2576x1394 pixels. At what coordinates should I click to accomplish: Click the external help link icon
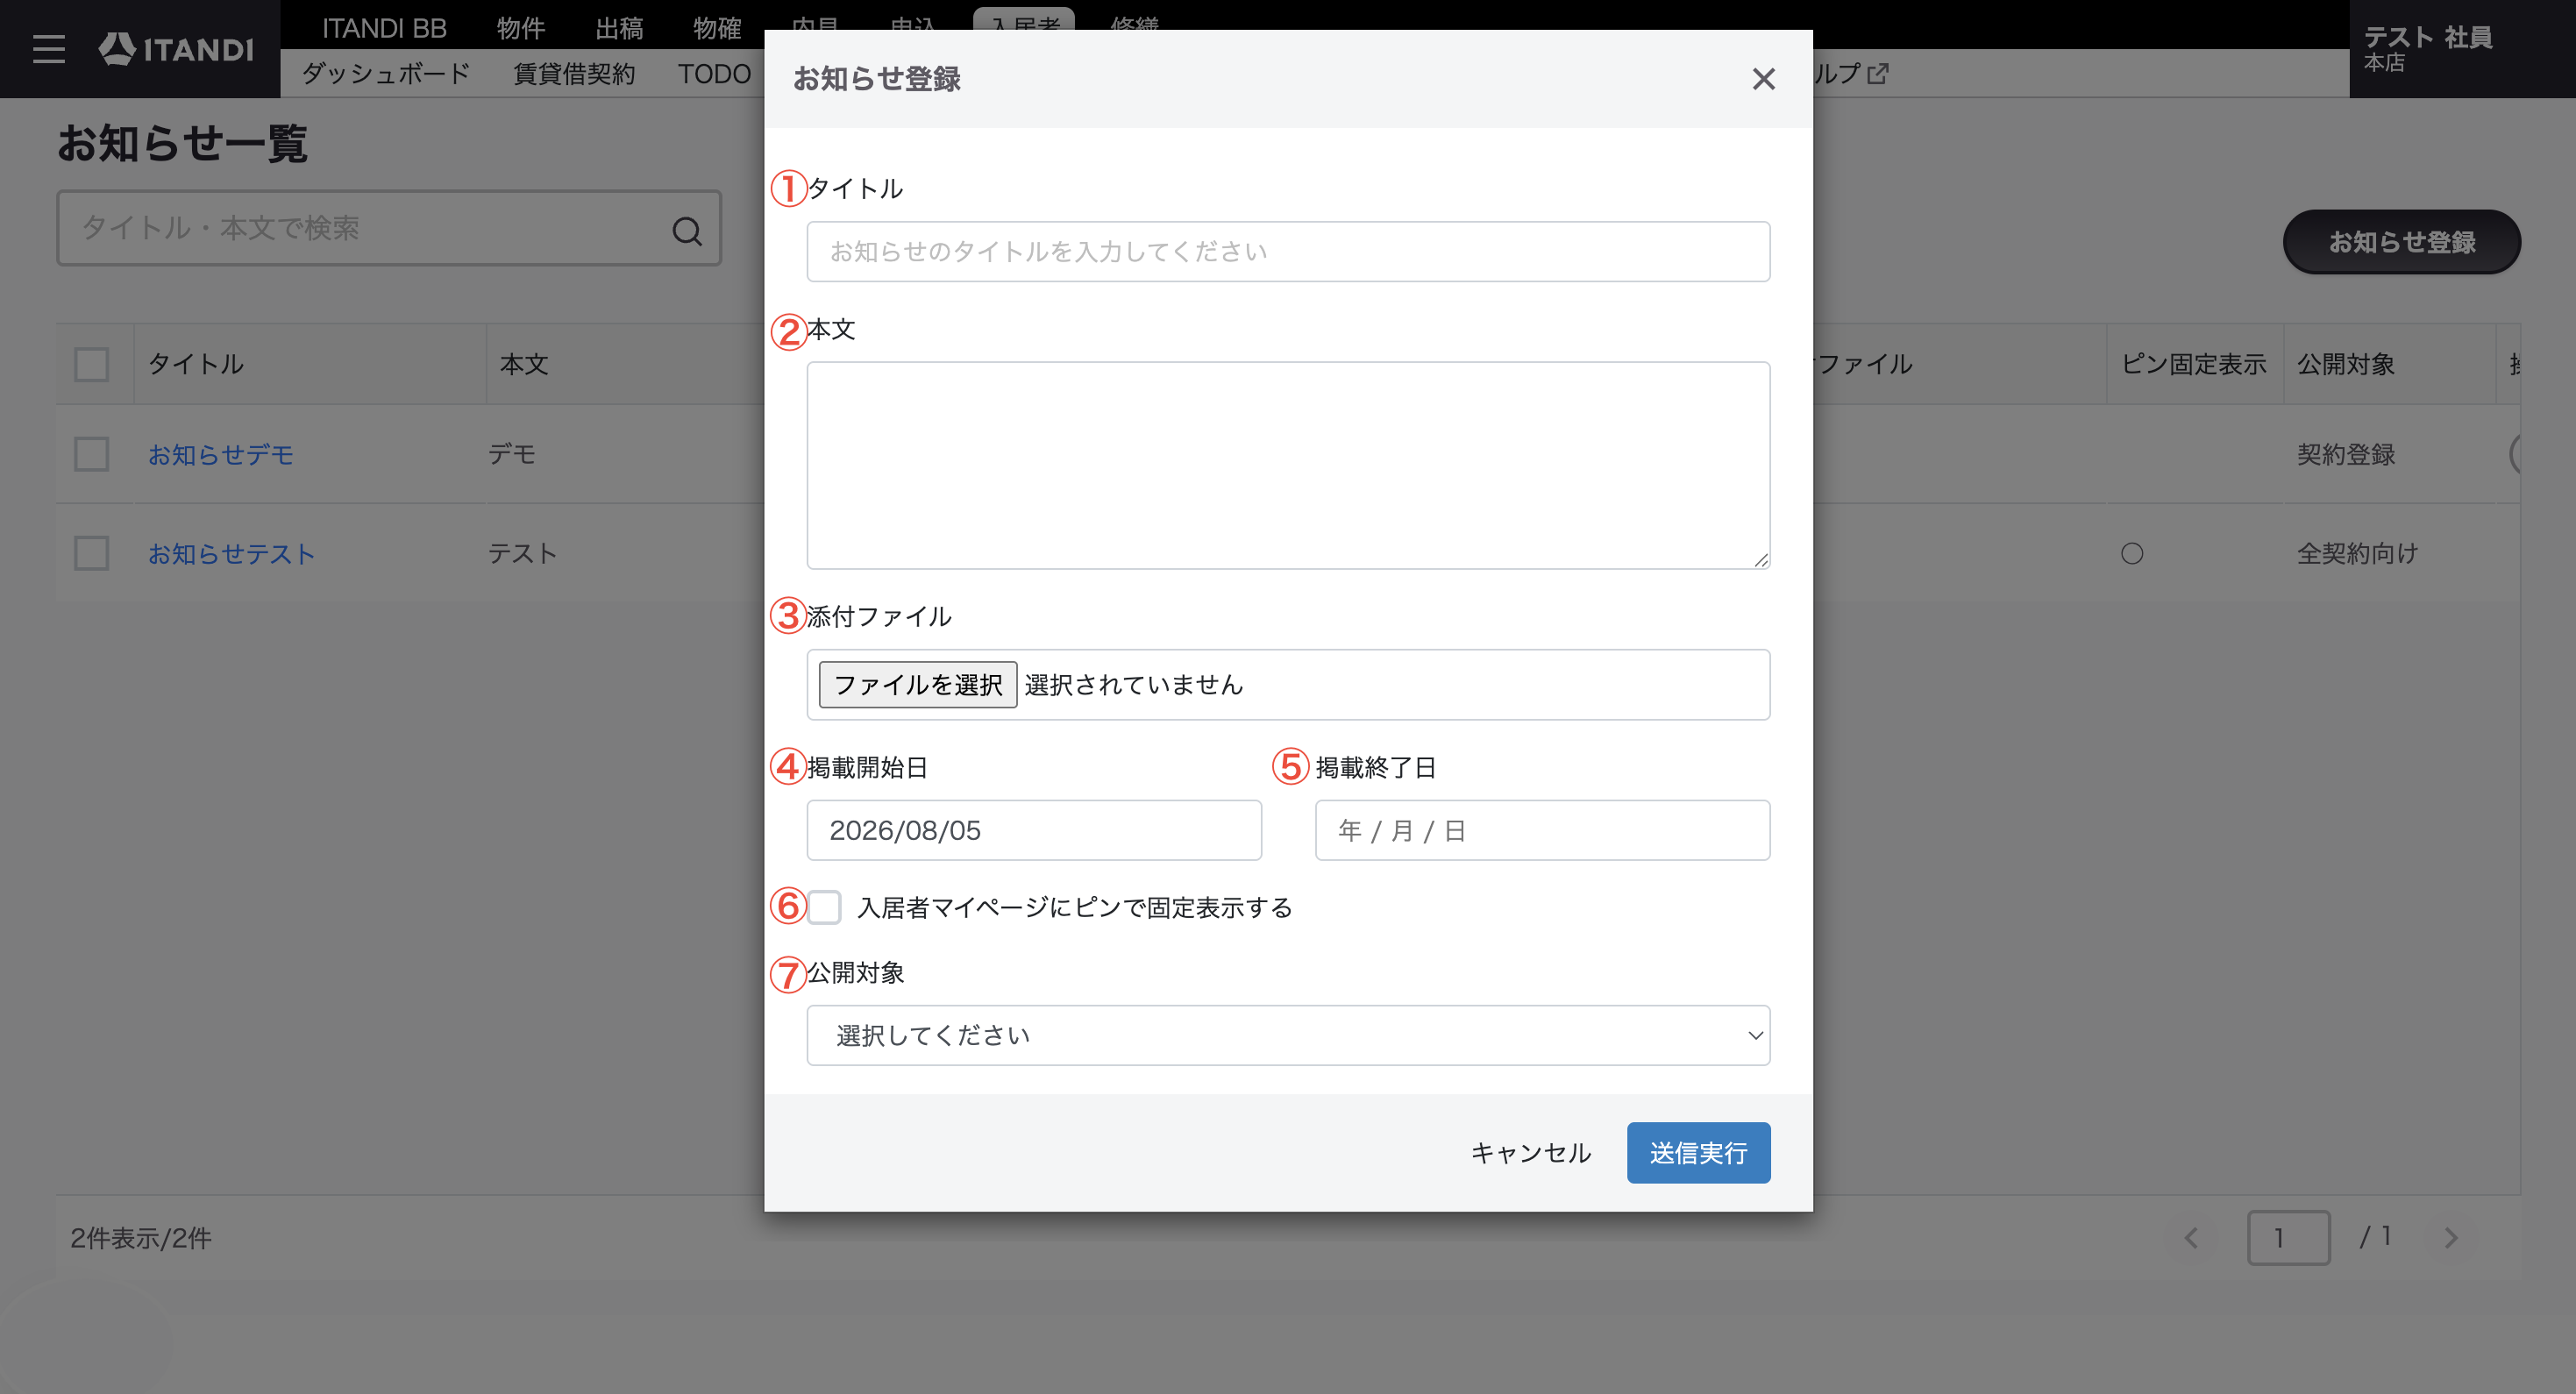pyautogui.click(x=1877, y=74)
